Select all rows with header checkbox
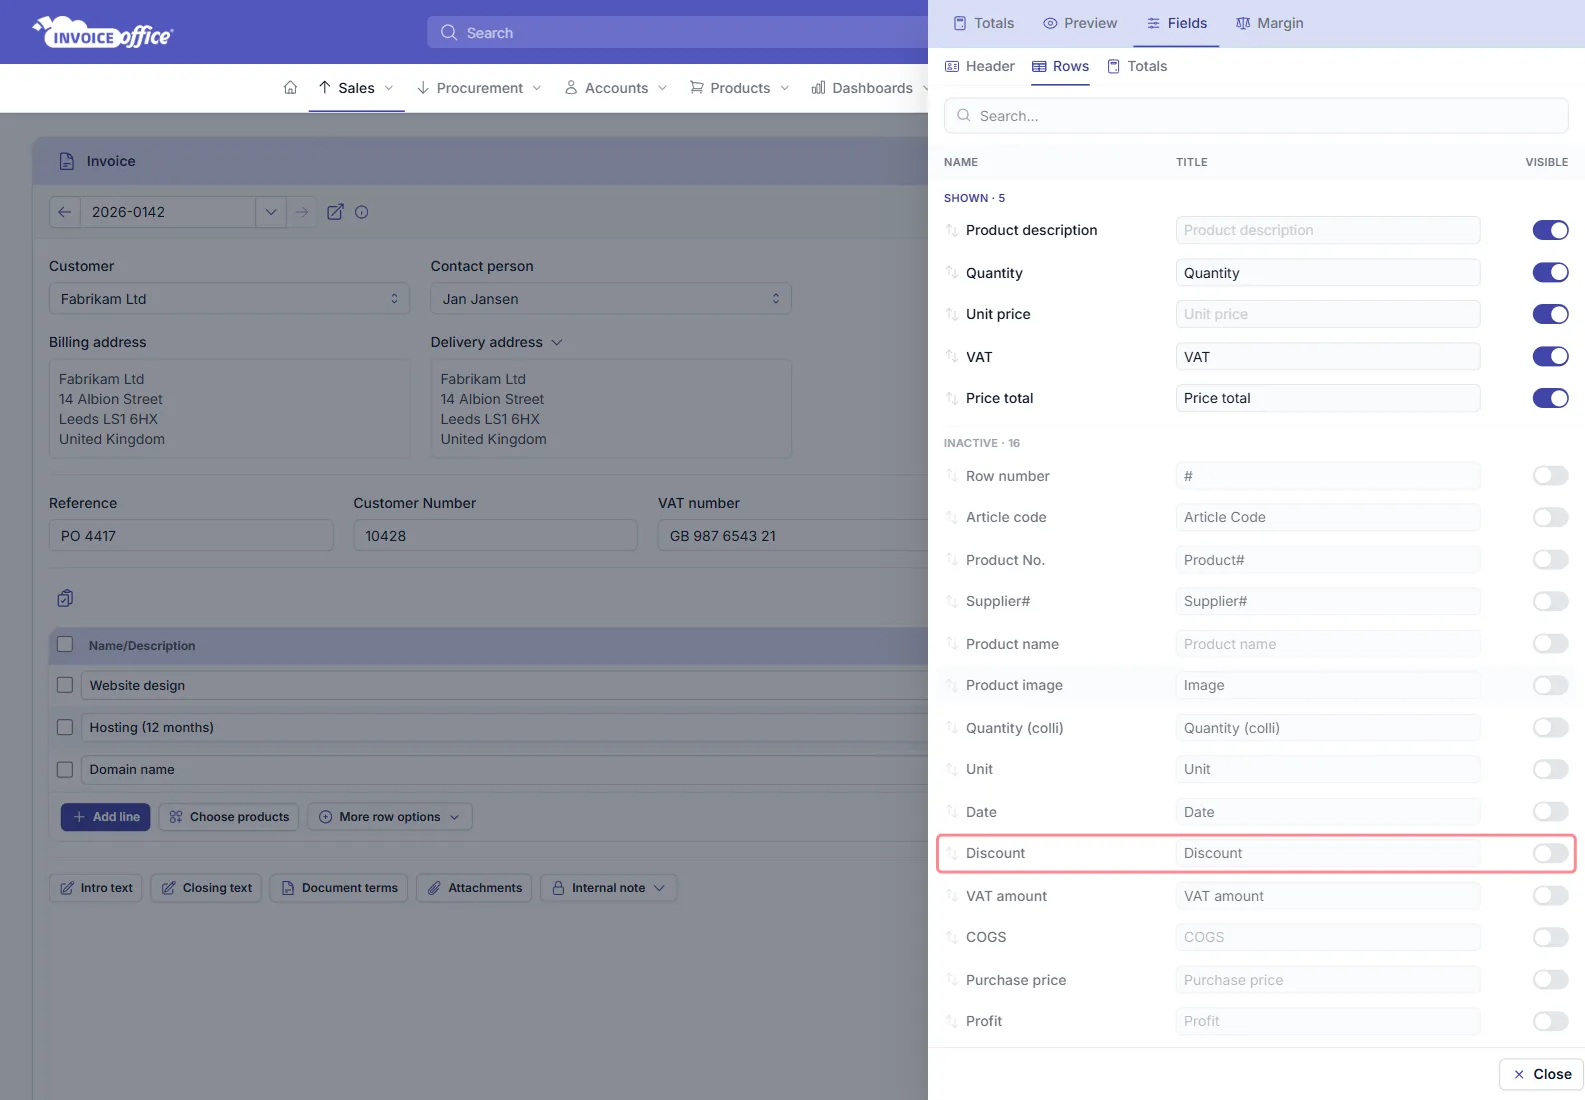The image size is (1585, 1100). coord(65,645)
